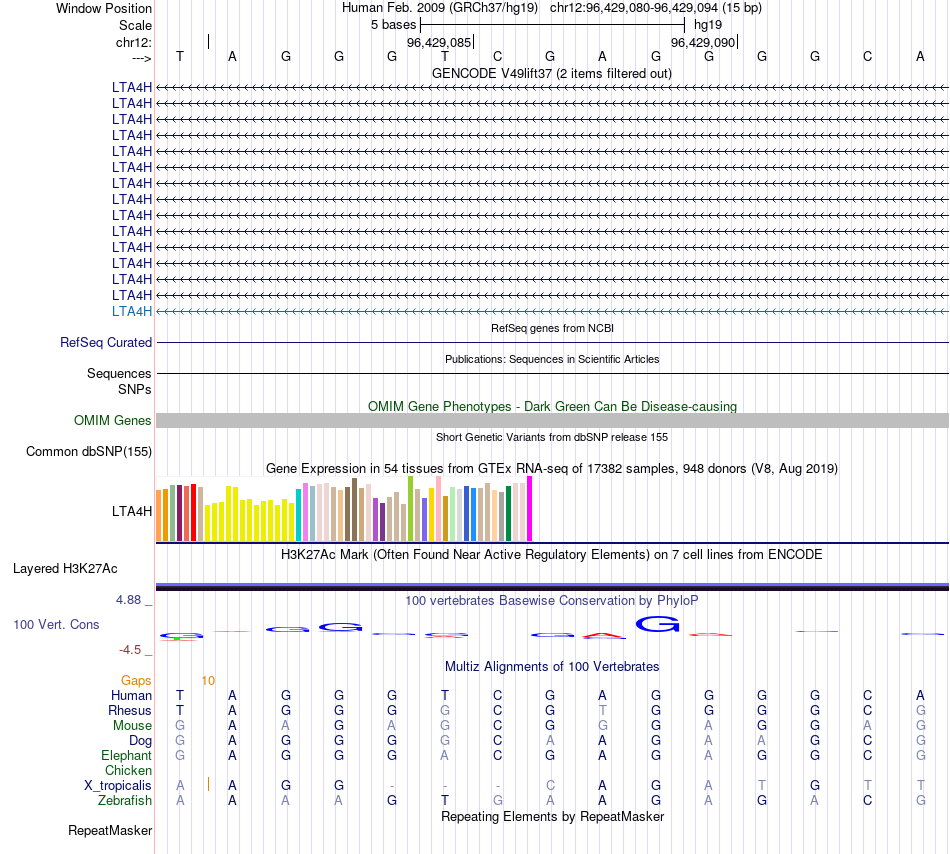
Task: Click the black LTA4H label beside GTEx chart
Action: coord(132,511)
